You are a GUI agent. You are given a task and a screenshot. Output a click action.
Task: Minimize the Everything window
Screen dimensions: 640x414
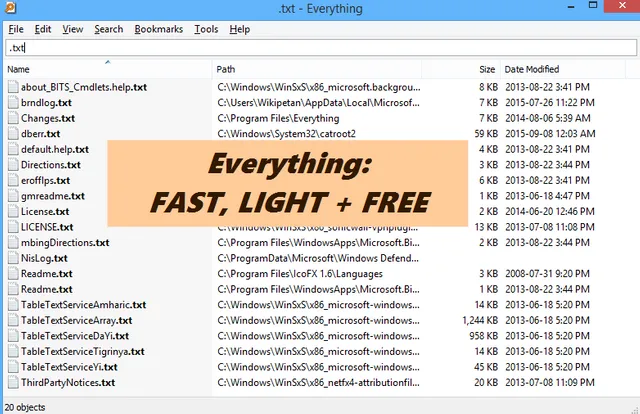(571, 7)
